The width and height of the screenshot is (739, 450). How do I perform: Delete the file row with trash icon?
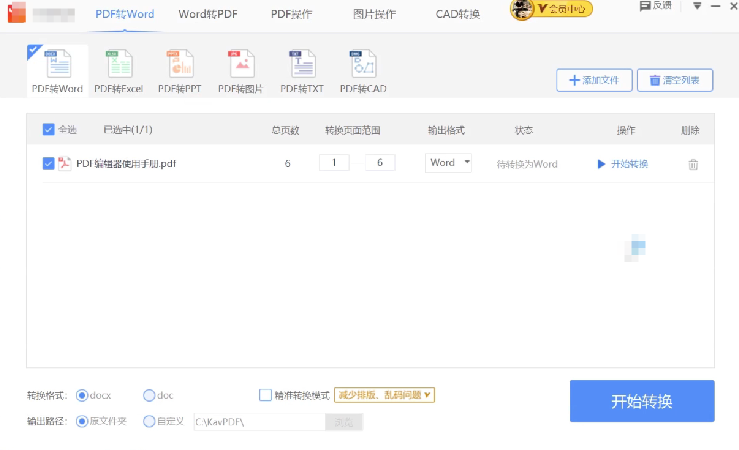(x=693, y=164)
